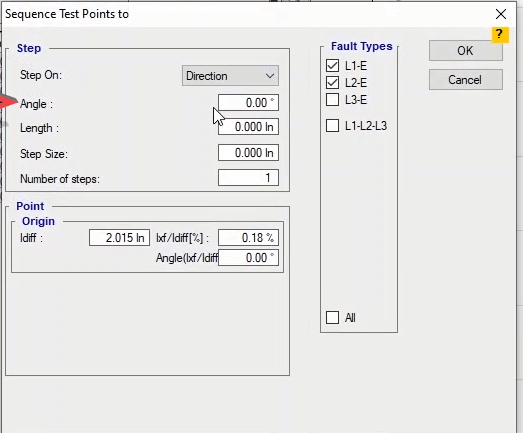Check the All fault types box

click(x=332, y=317)
